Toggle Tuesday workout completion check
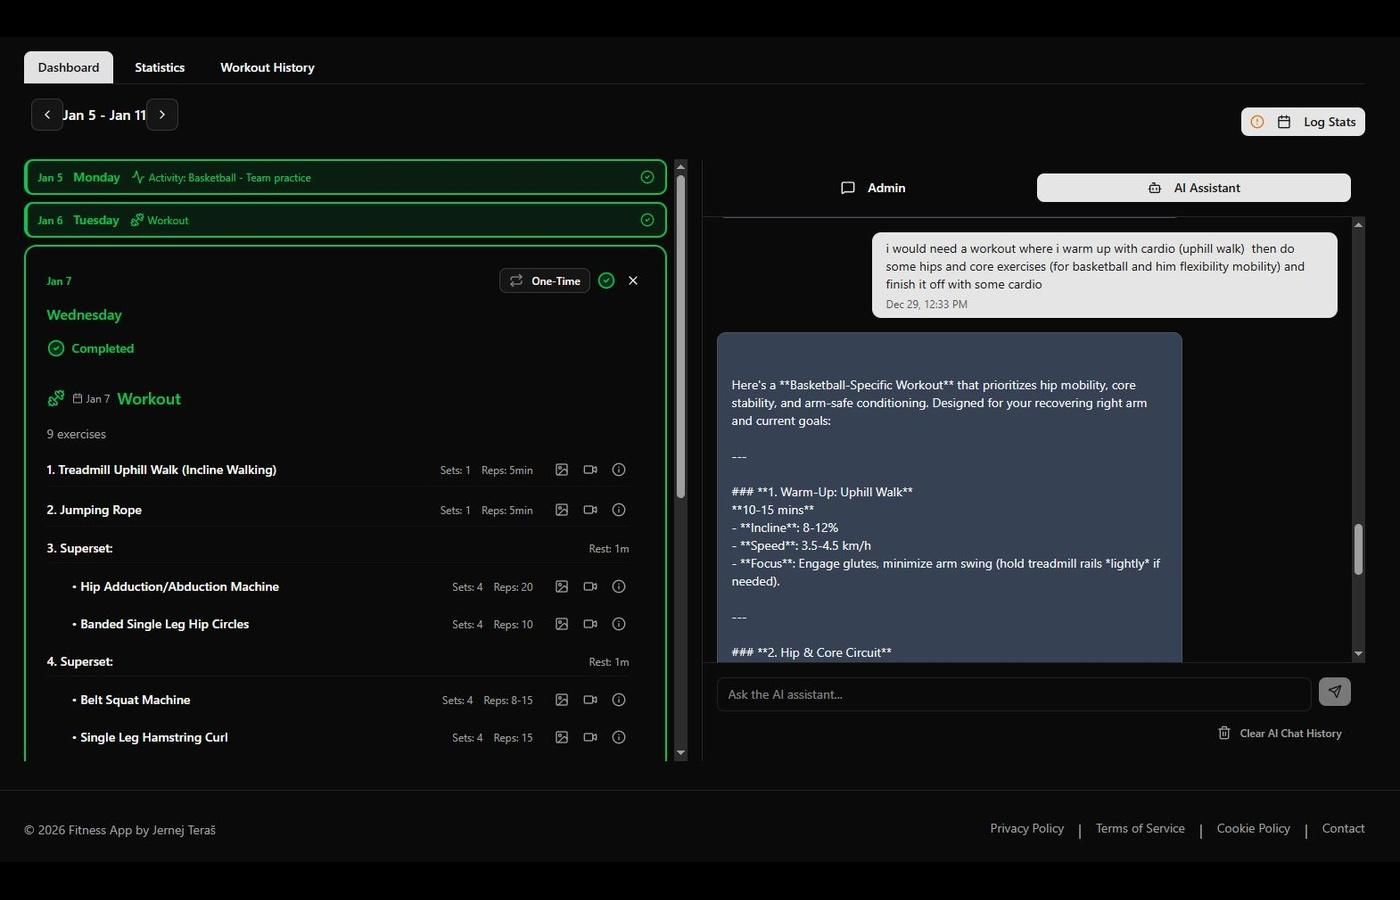The image size is (1400, 900). click(647, 220)
